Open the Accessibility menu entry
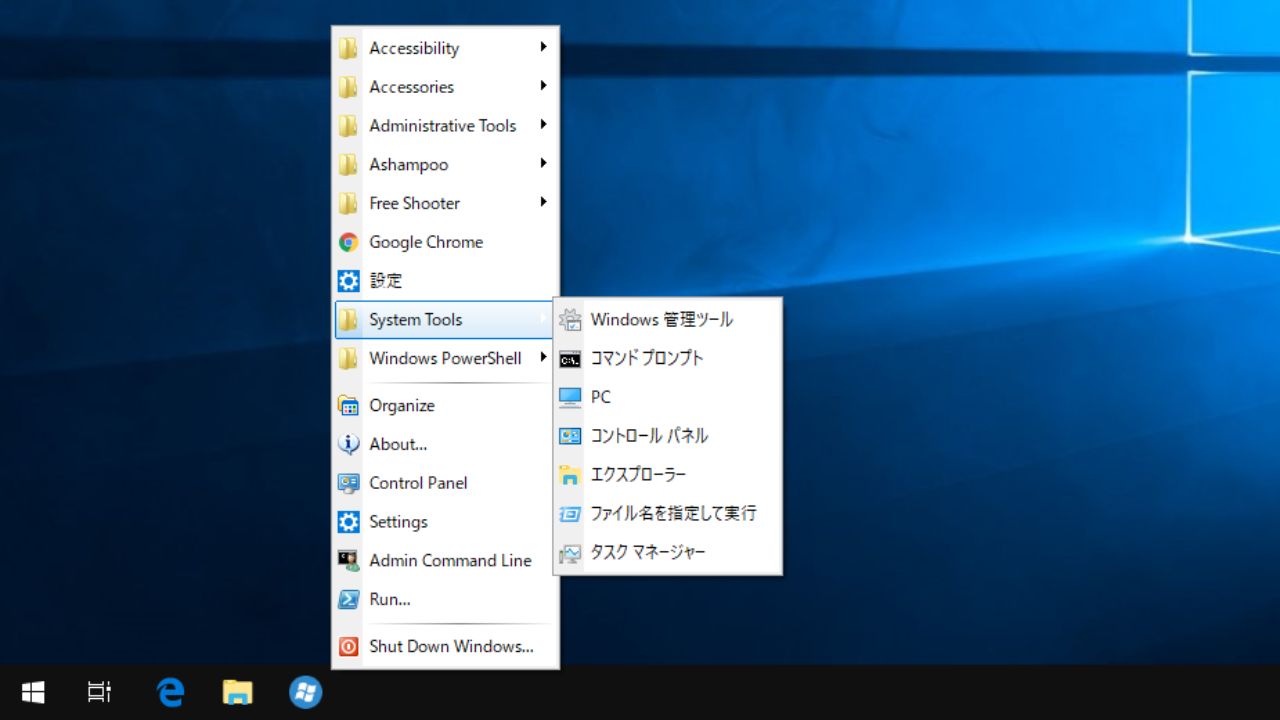 (445, 48)
